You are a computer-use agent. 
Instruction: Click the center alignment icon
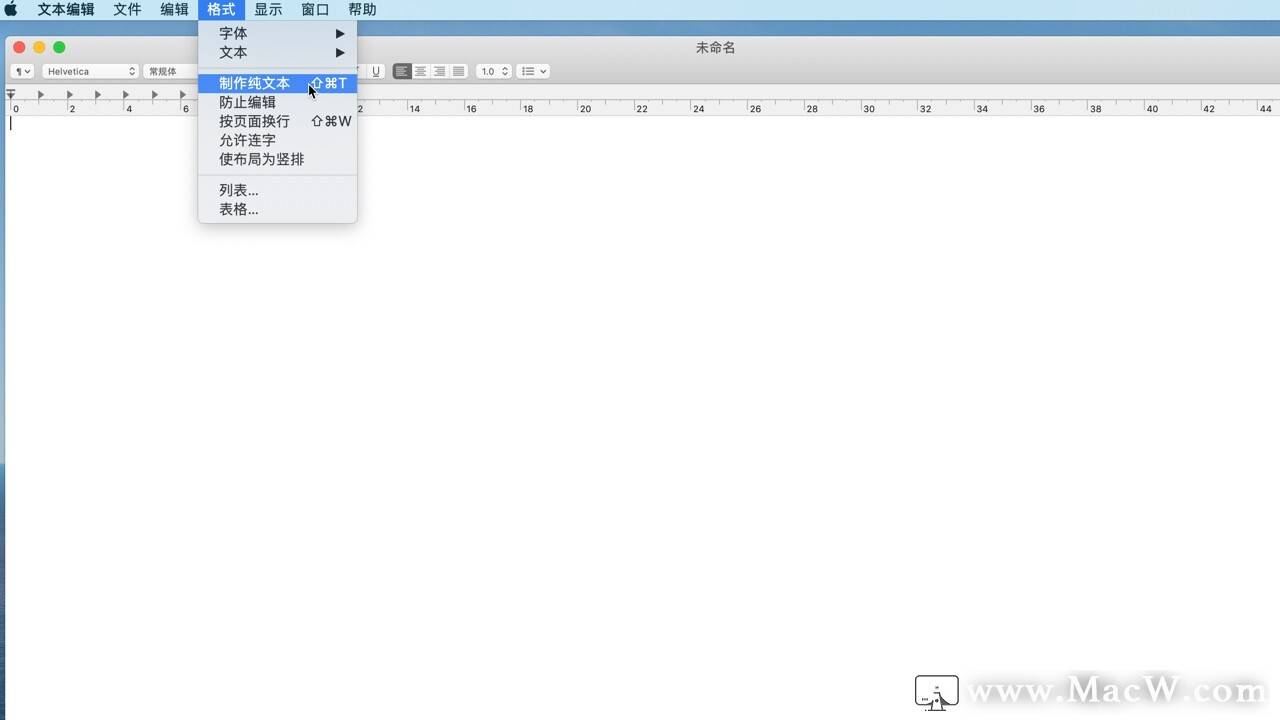click(x=420, y=71)
